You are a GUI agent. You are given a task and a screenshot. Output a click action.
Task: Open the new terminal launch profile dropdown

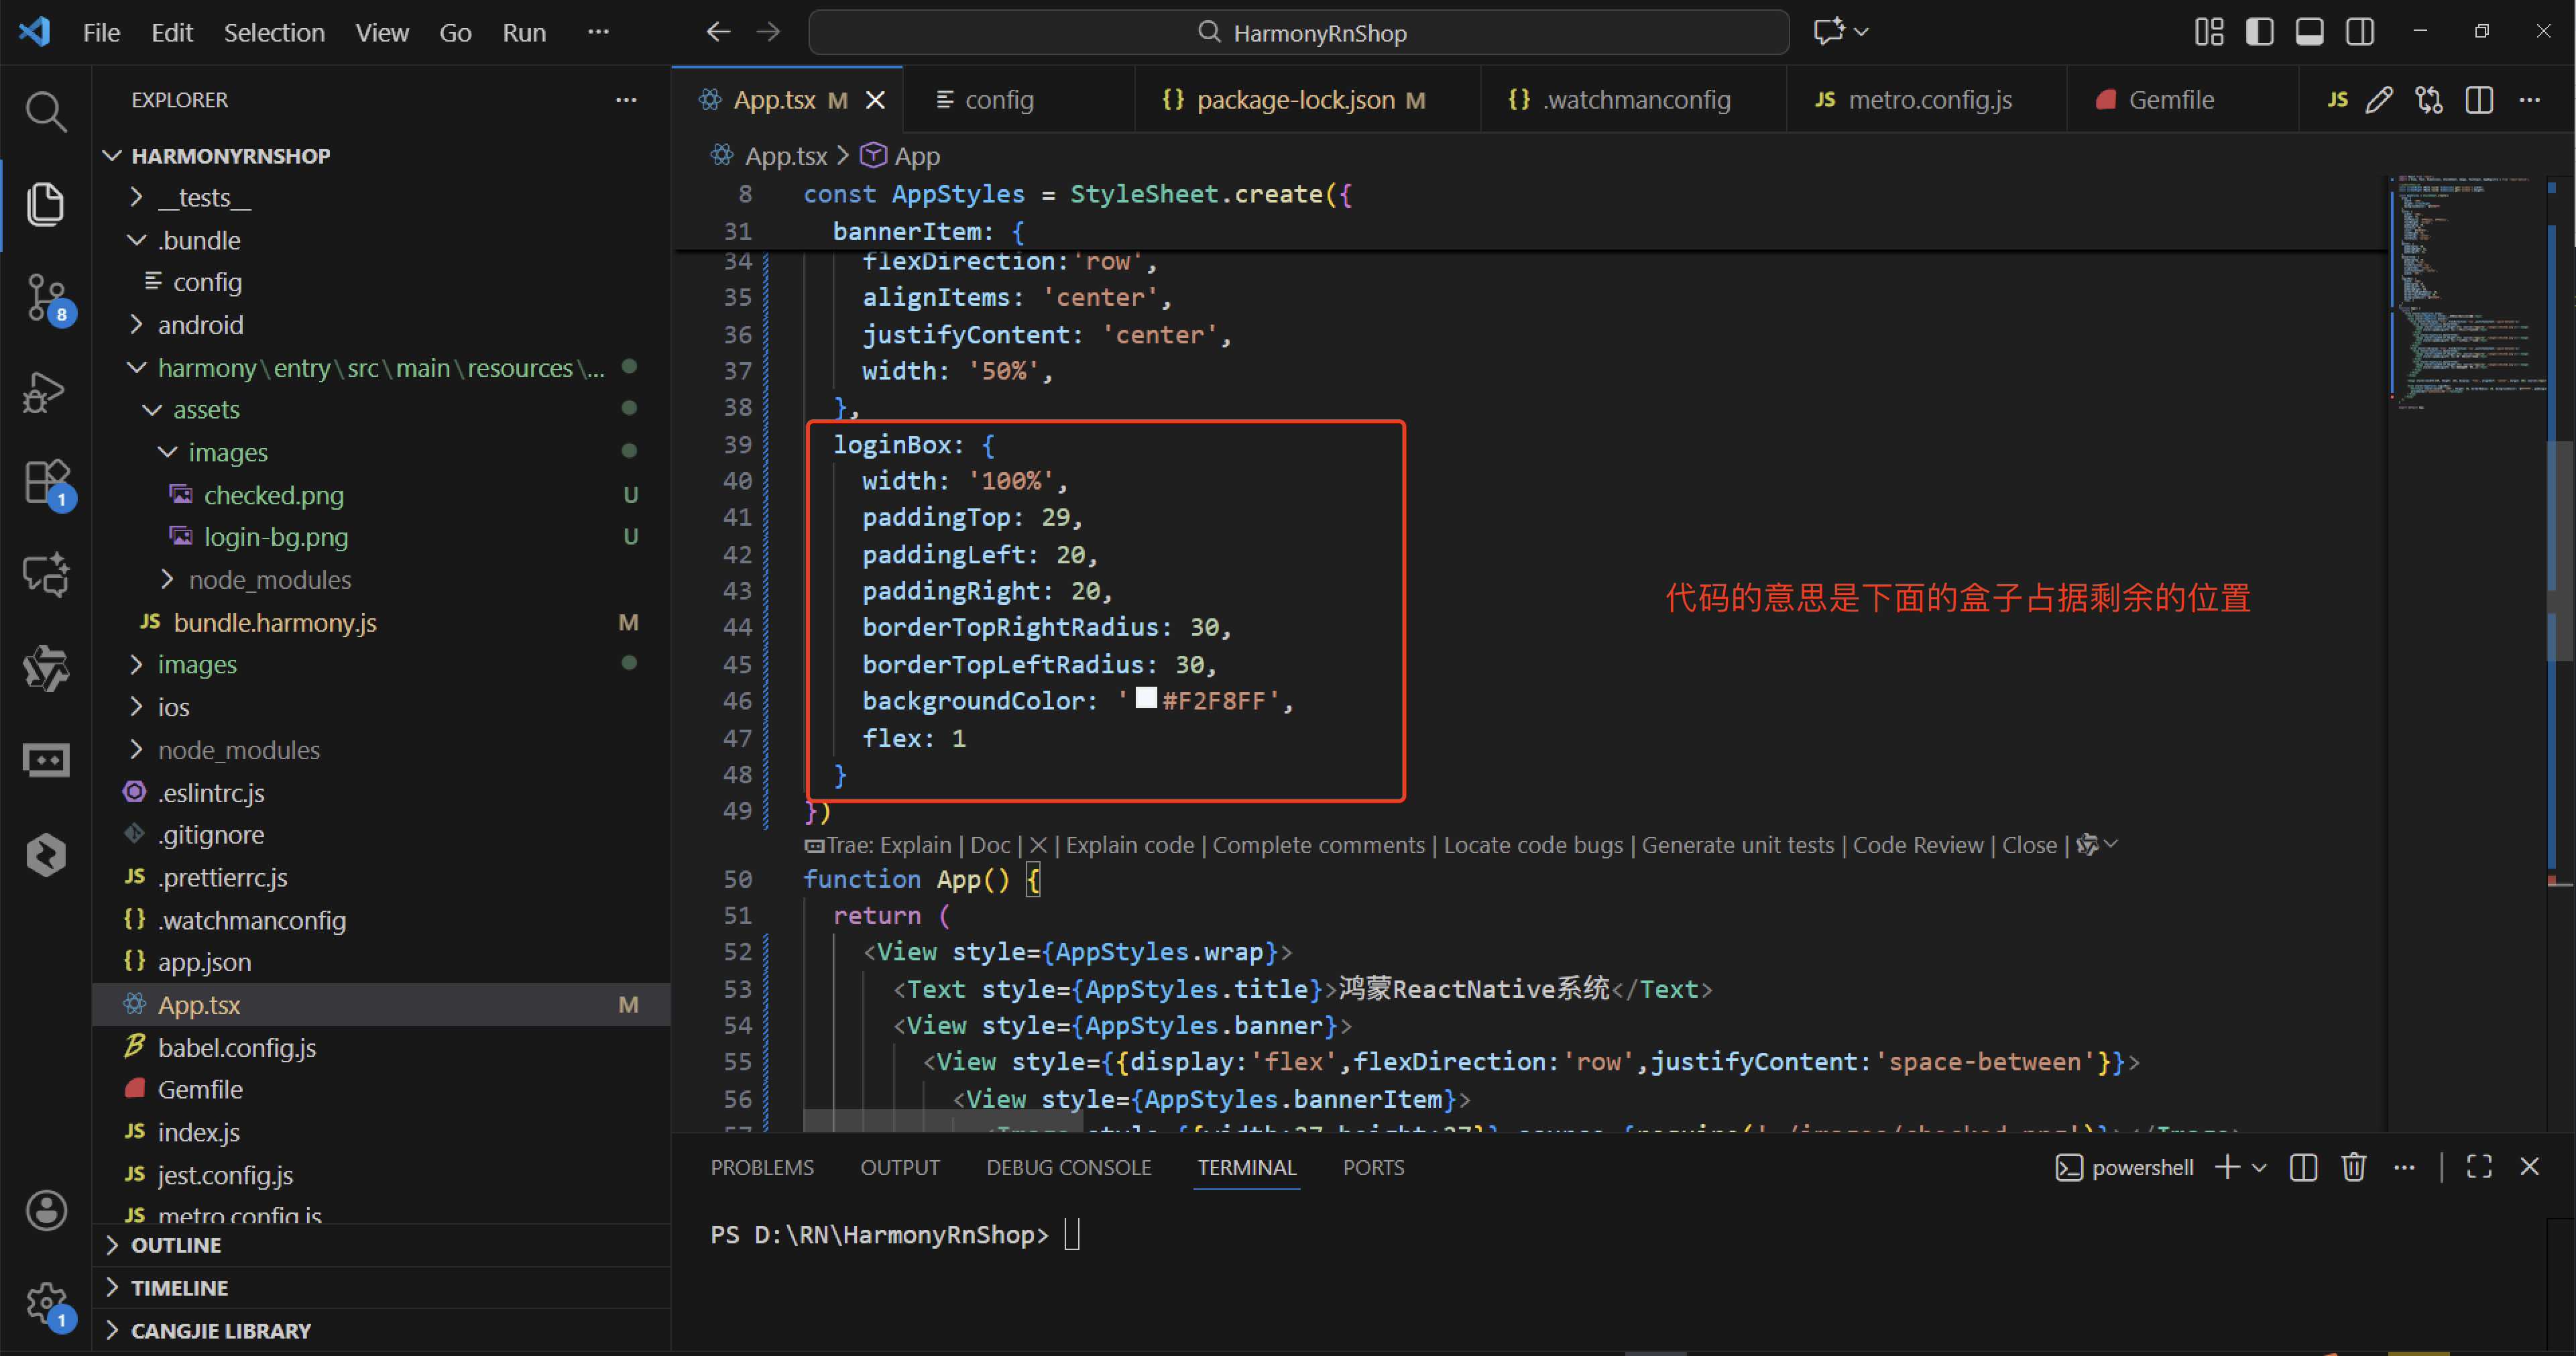click(2260, 1167)
